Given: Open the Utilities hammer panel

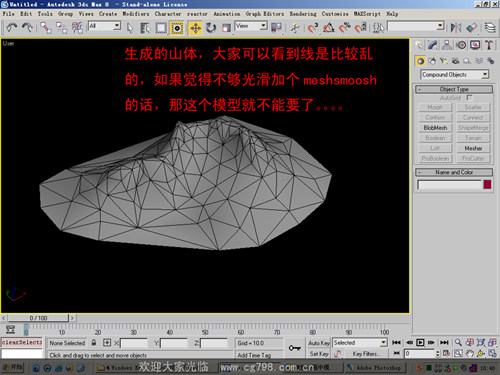Looking at the screenshot, I should tap(489, 45).
